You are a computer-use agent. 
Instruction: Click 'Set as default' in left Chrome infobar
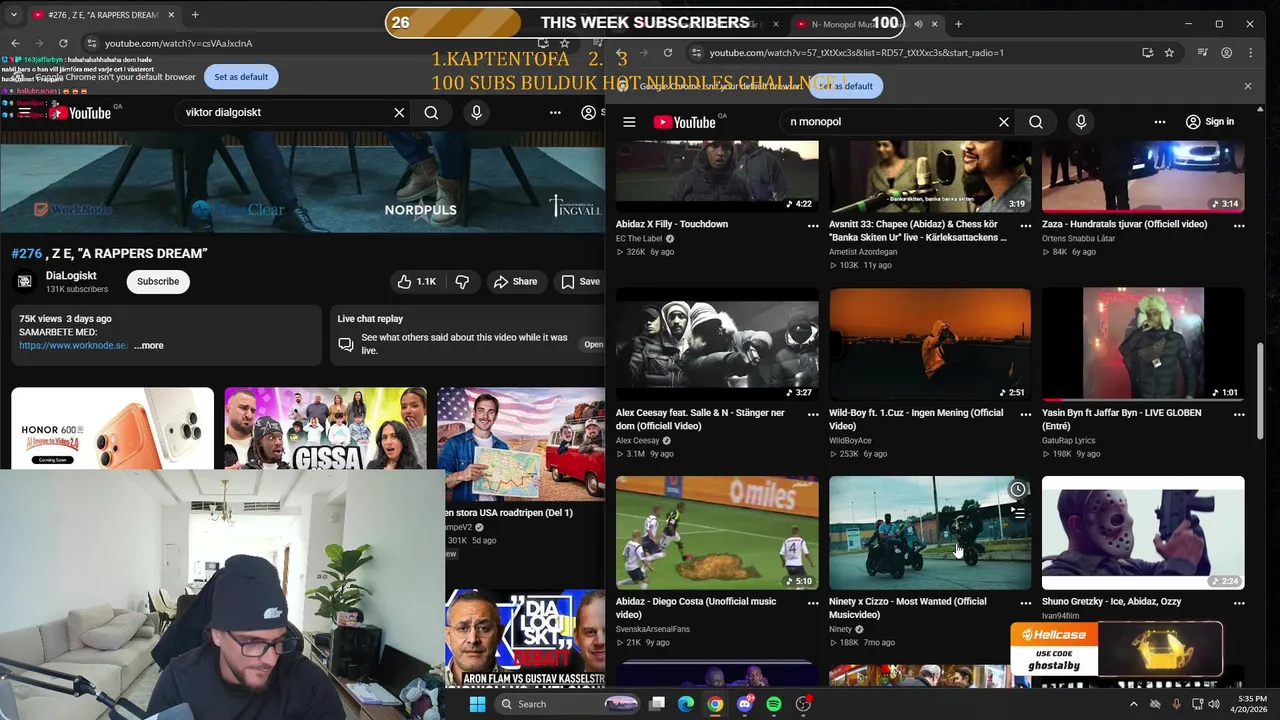click(x=241, y=77)
